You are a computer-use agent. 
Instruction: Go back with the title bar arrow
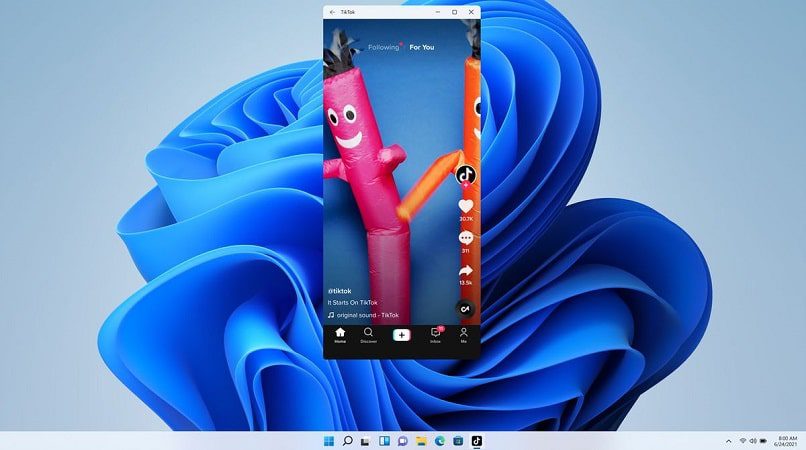pyautogui.click(x=332, y=12)
